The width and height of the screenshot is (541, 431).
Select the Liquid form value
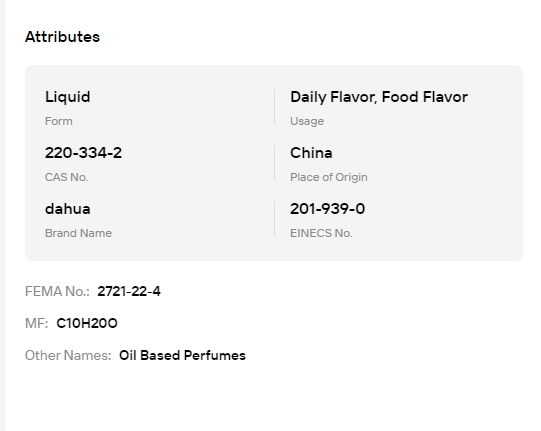pos(68,97)
